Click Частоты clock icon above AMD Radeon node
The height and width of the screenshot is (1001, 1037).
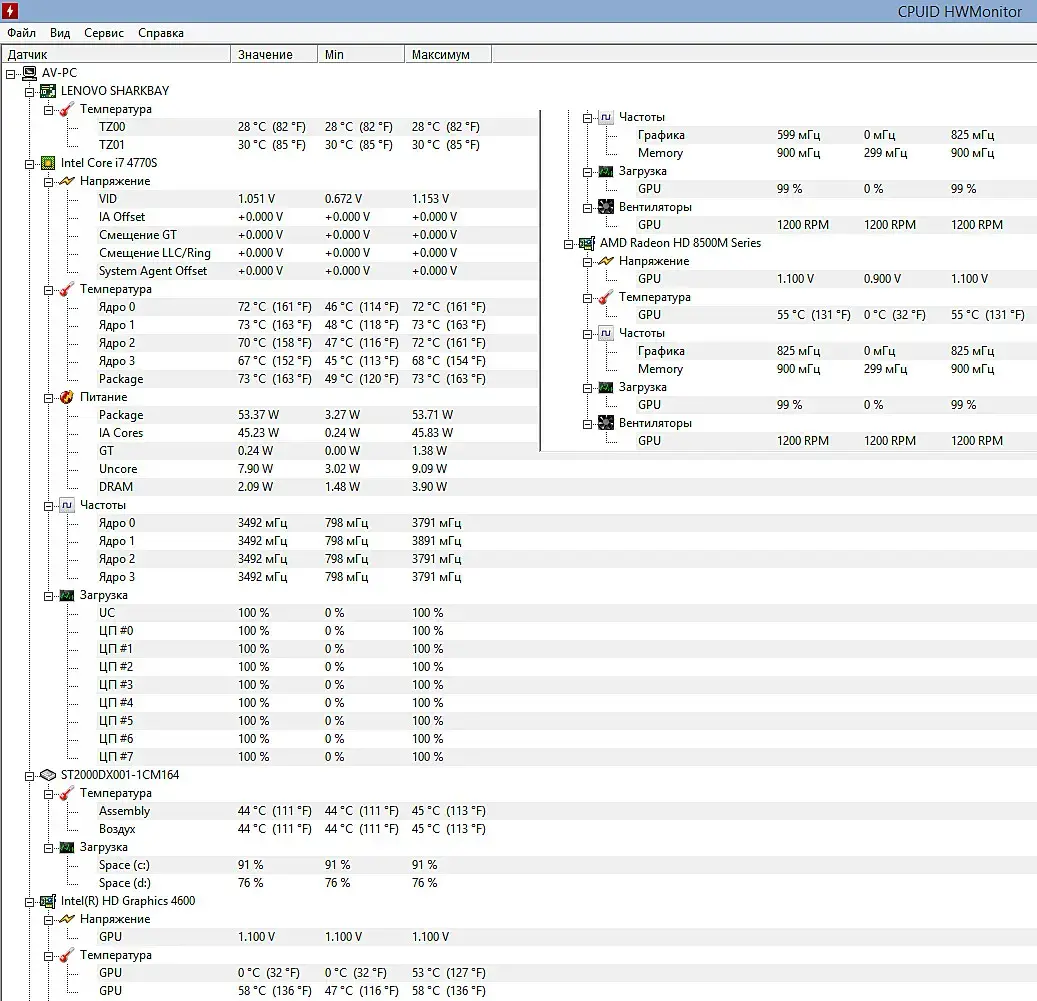point(606,117)
